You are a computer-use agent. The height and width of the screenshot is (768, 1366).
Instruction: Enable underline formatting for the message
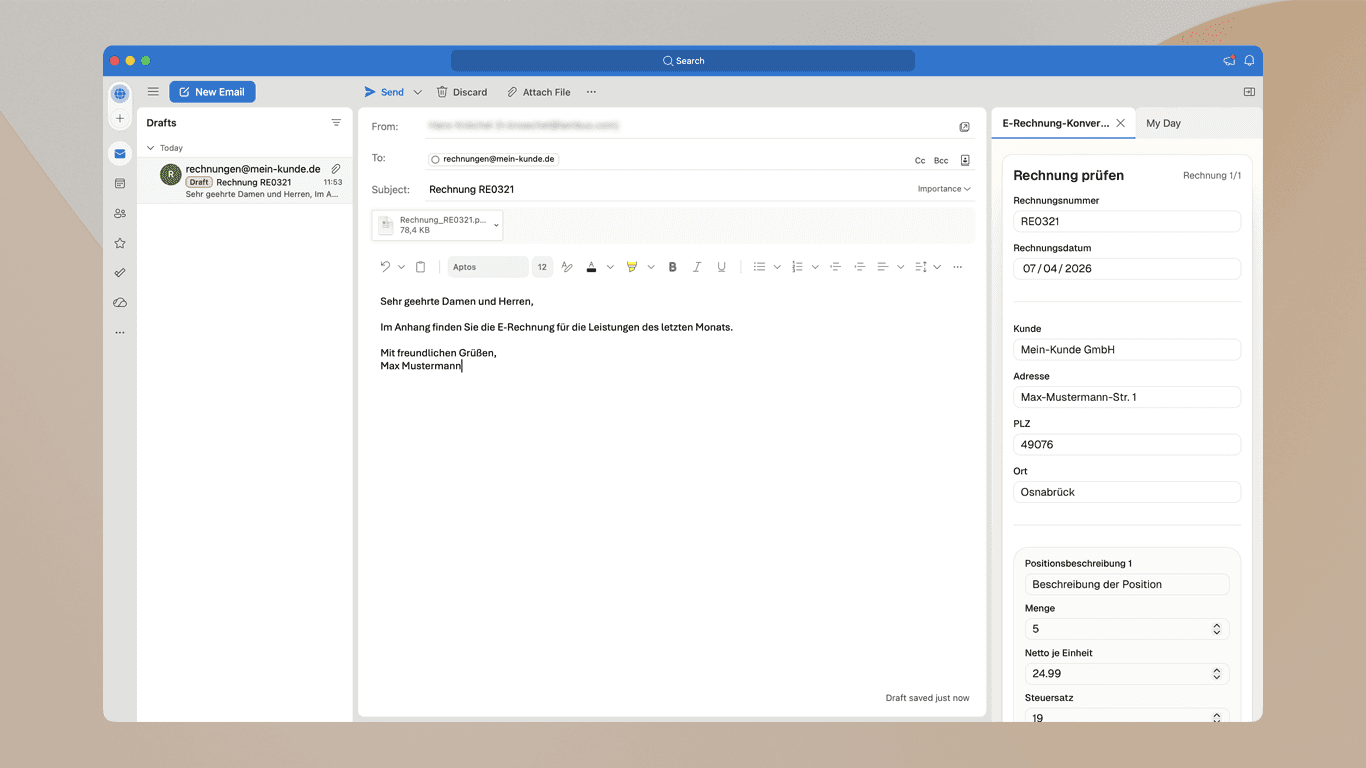[x=721, y=266]
